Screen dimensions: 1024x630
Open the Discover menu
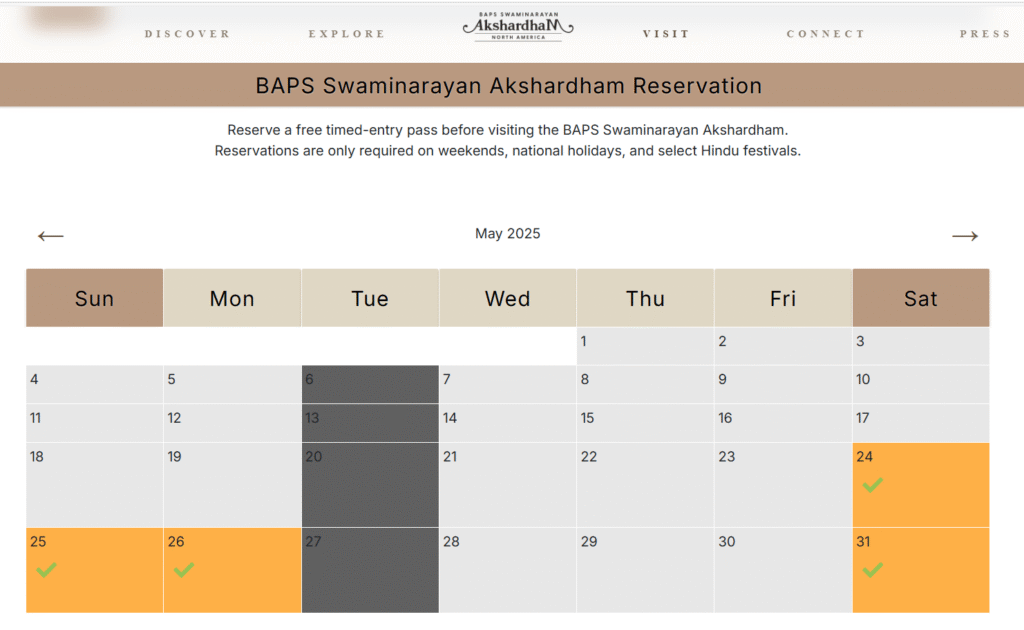pos(187,34)
